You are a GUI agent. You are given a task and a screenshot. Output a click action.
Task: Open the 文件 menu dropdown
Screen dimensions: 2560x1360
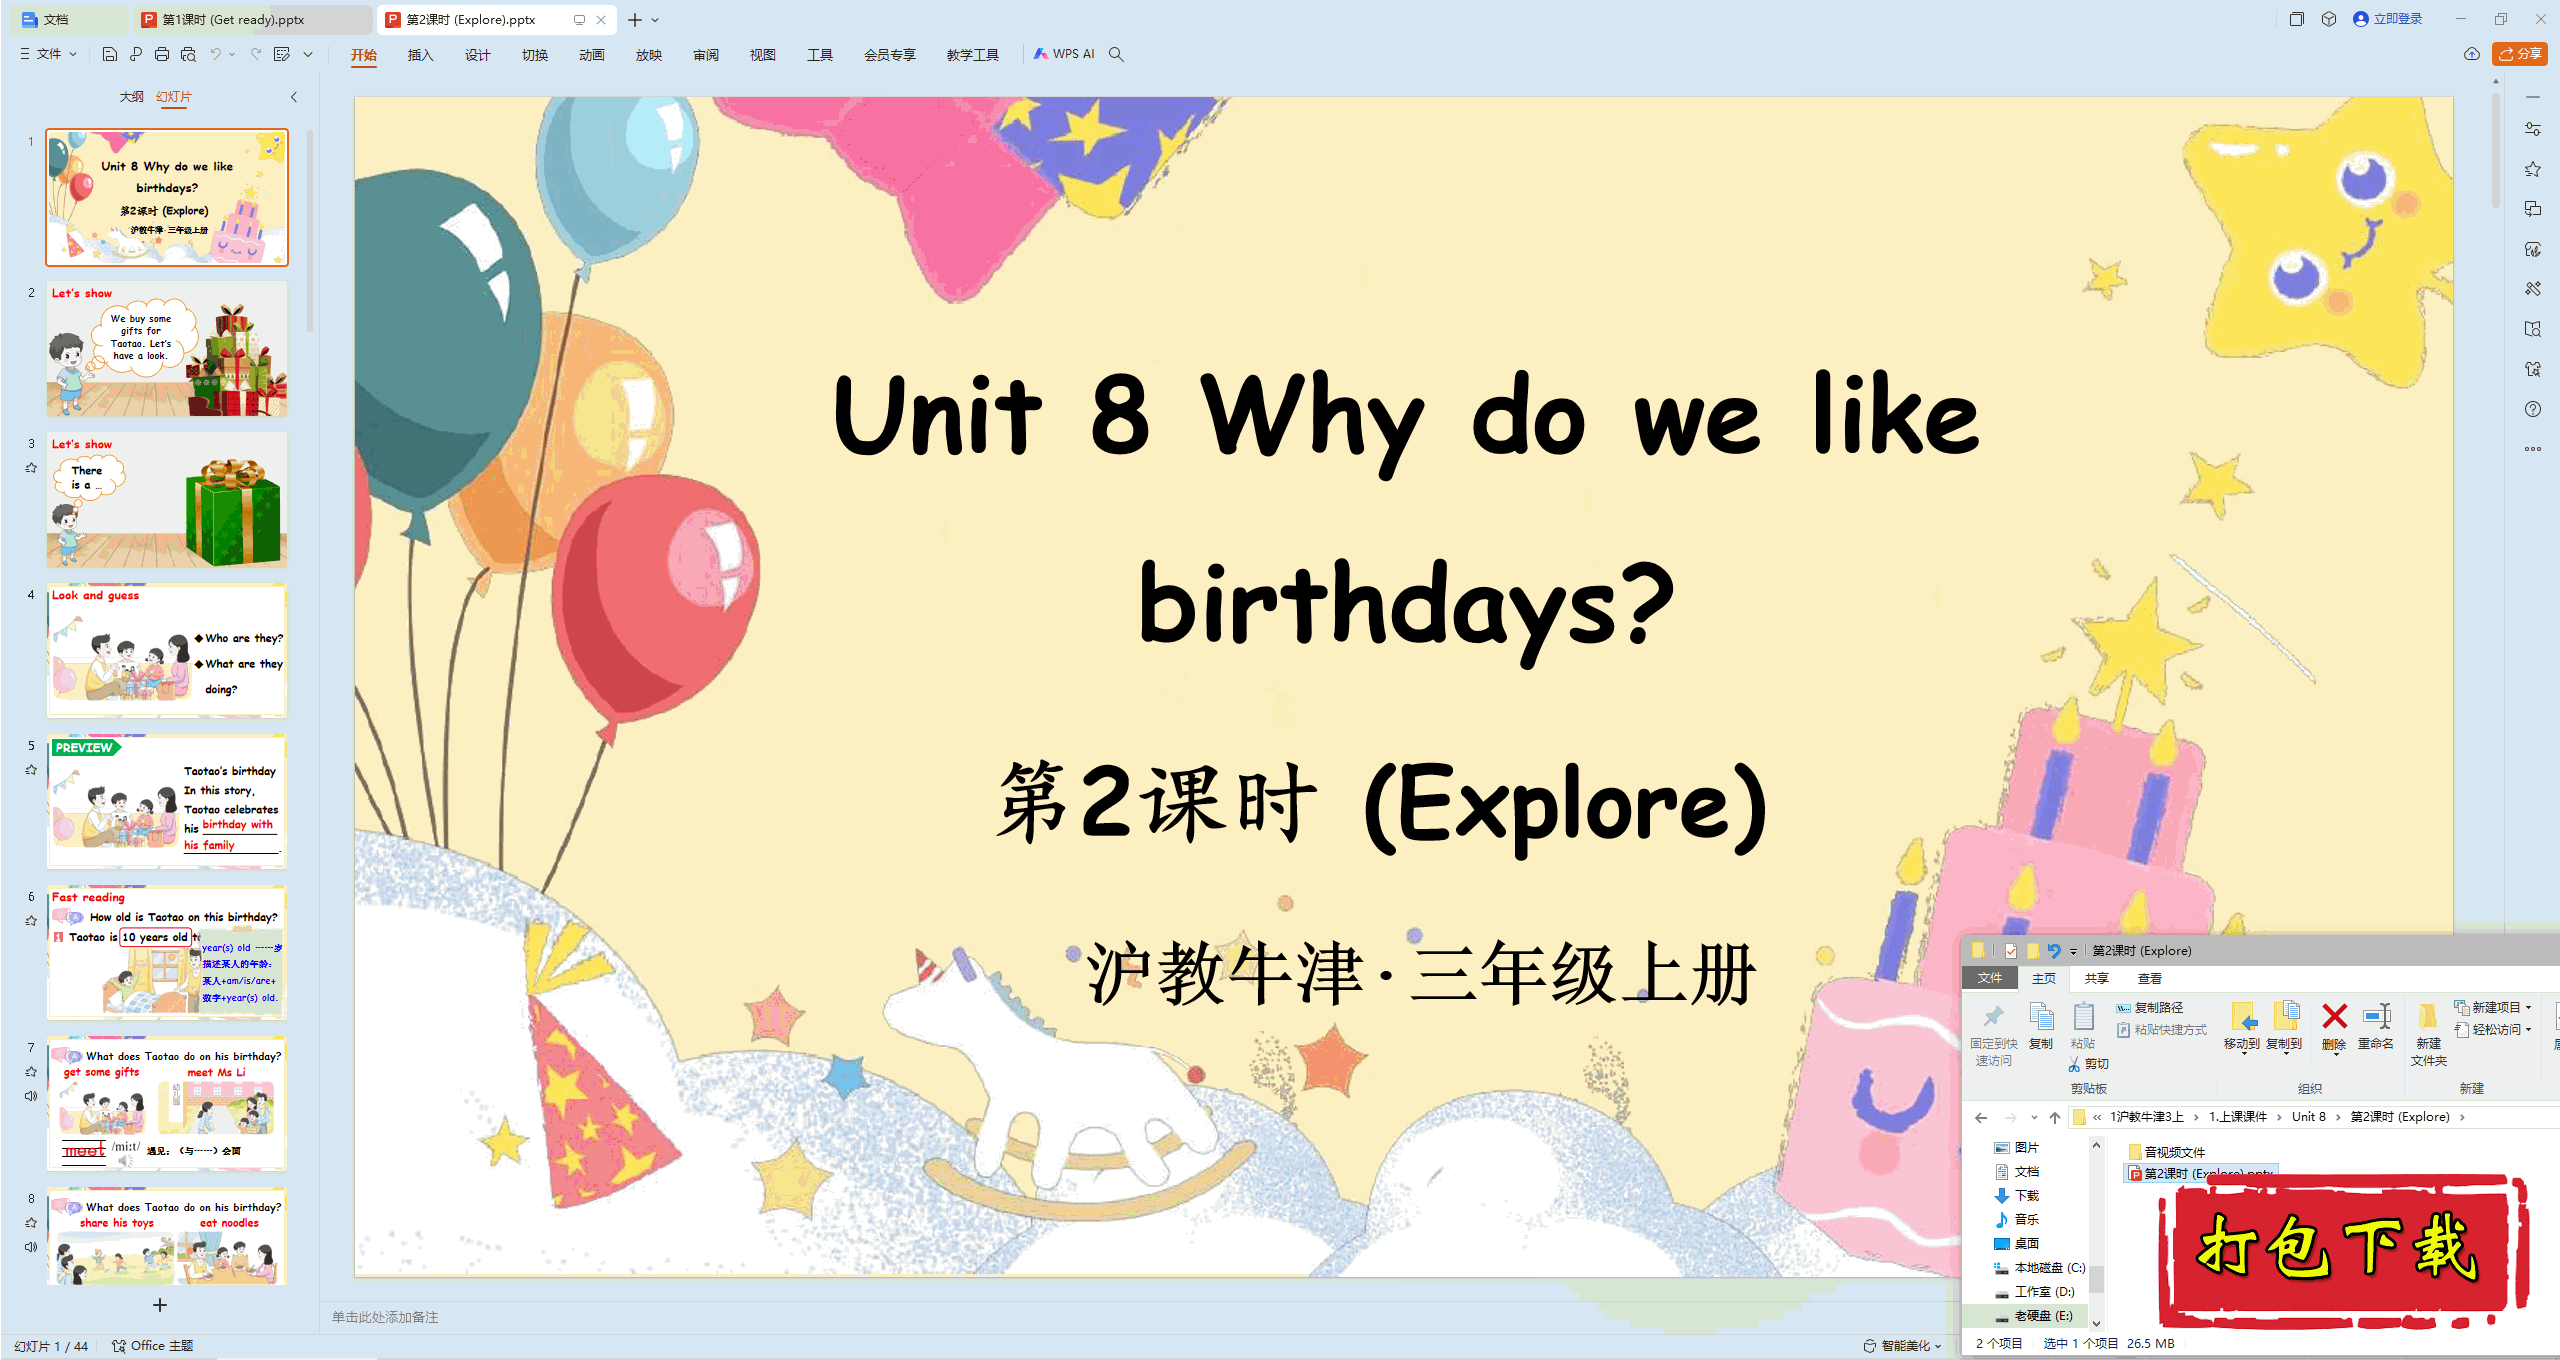(x=48, y=54)
